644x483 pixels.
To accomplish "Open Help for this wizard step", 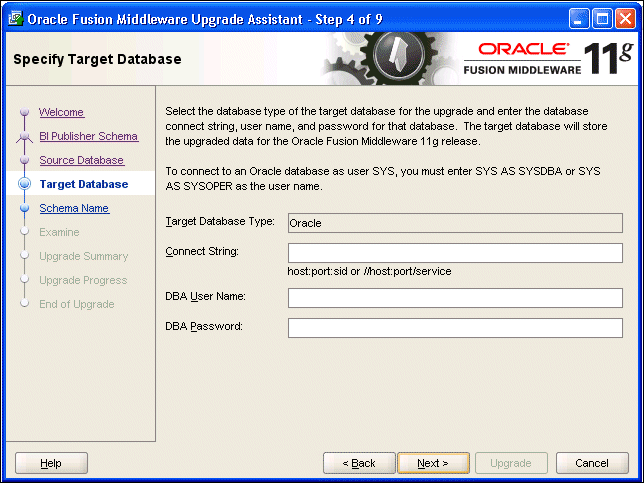I will [x=51, y=463].
